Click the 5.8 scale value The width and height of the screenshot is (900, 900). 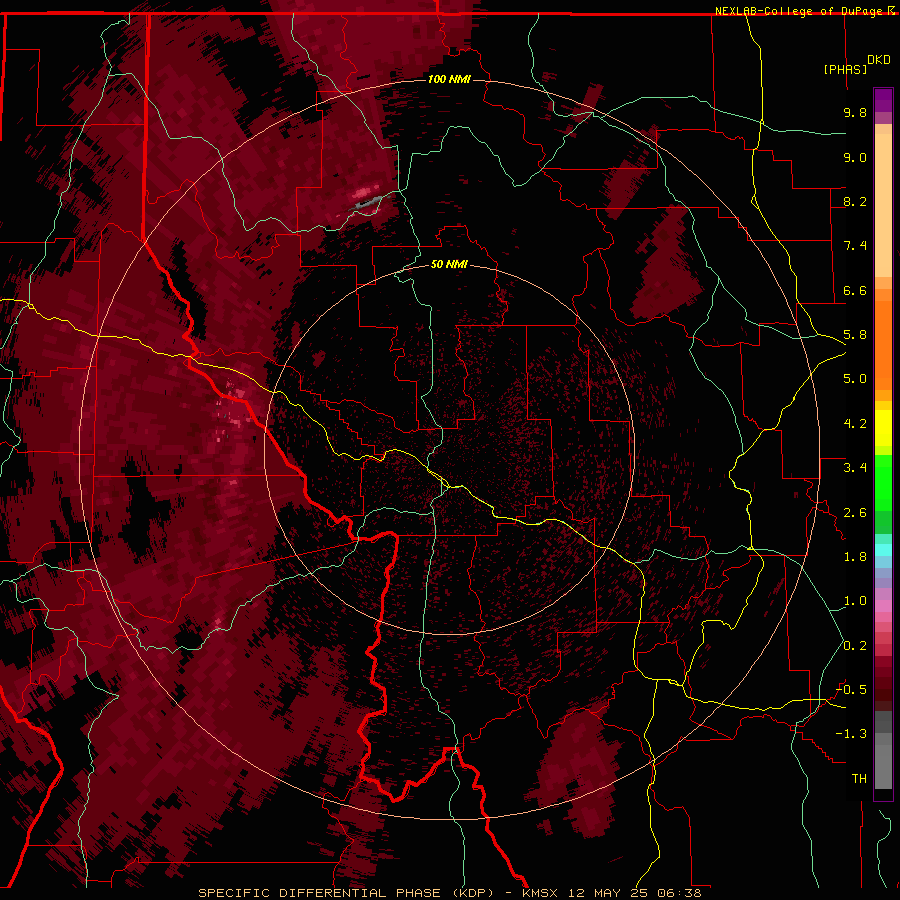tap(855, 335)
